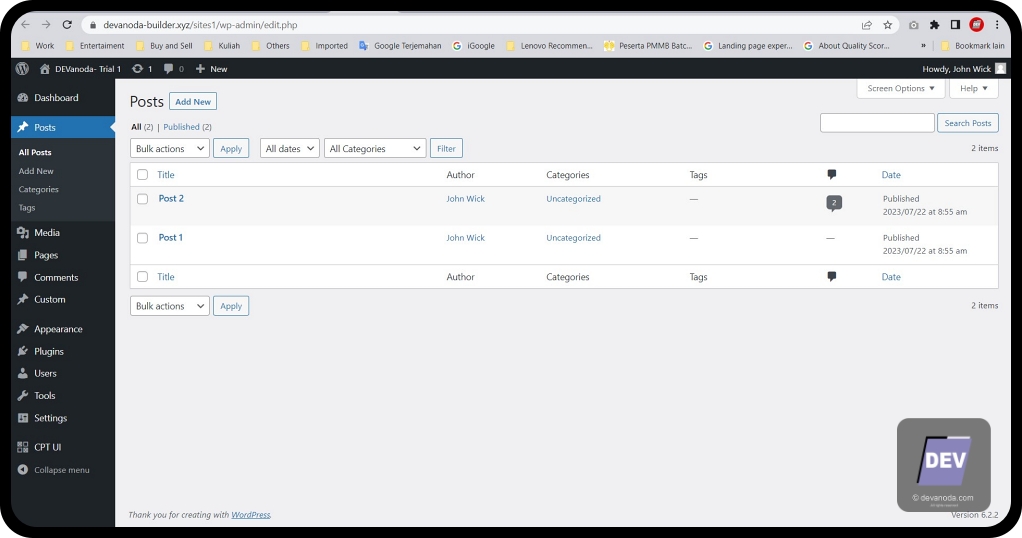This screenshot has height=538, width=1022.
Task: Open the Chrome three-dot menu
Action: [997, 25]
